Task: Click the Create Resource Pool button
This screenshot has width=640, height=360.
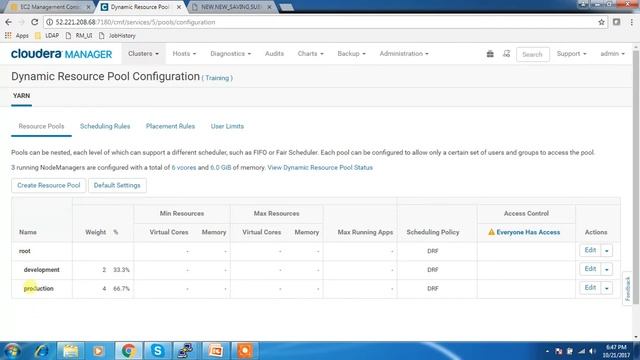Action: pyautogui.click(x=49, y=185)
